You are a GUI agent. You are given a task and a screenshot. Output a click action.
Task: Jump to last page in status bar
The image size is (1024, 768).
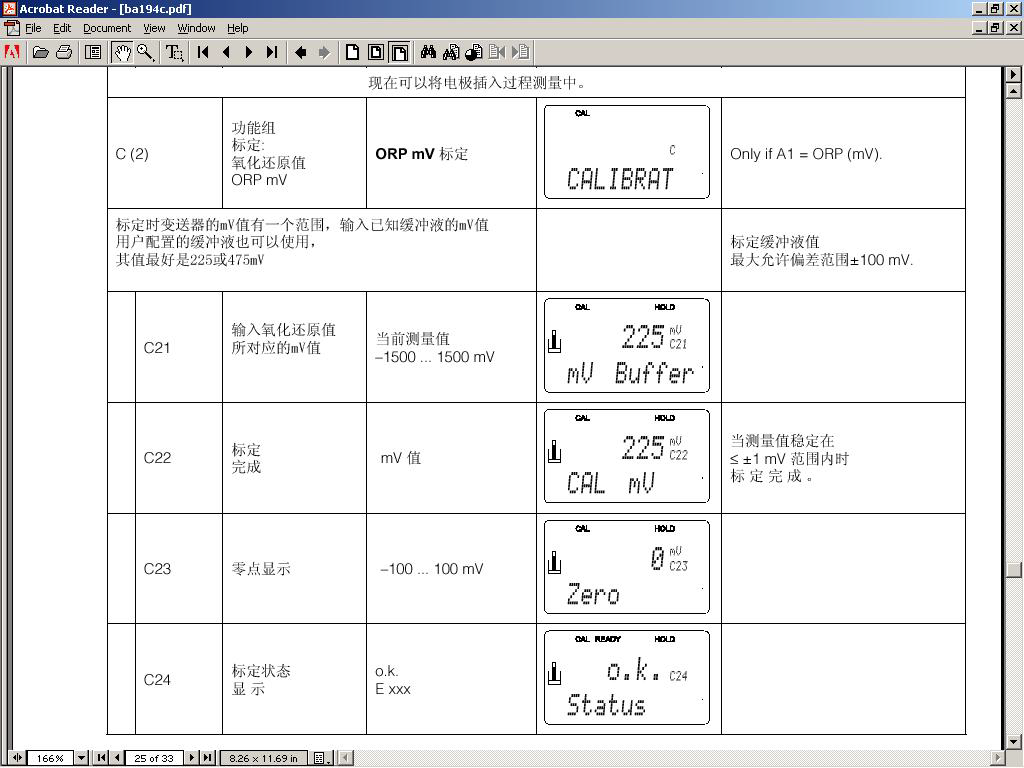[207, 758]
